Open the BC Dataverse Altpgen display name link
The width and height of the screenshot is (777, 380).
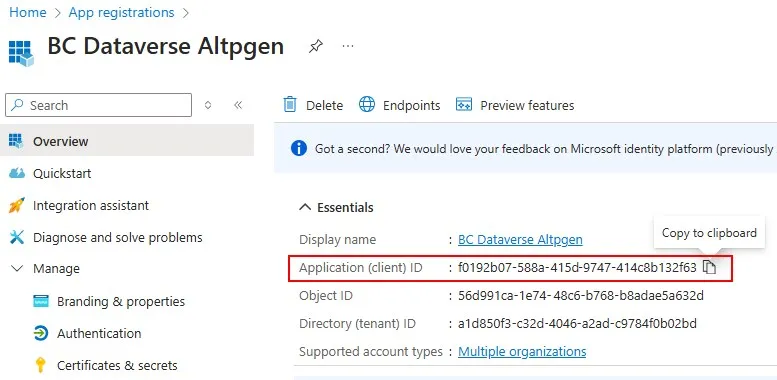(x=520, y=240)
